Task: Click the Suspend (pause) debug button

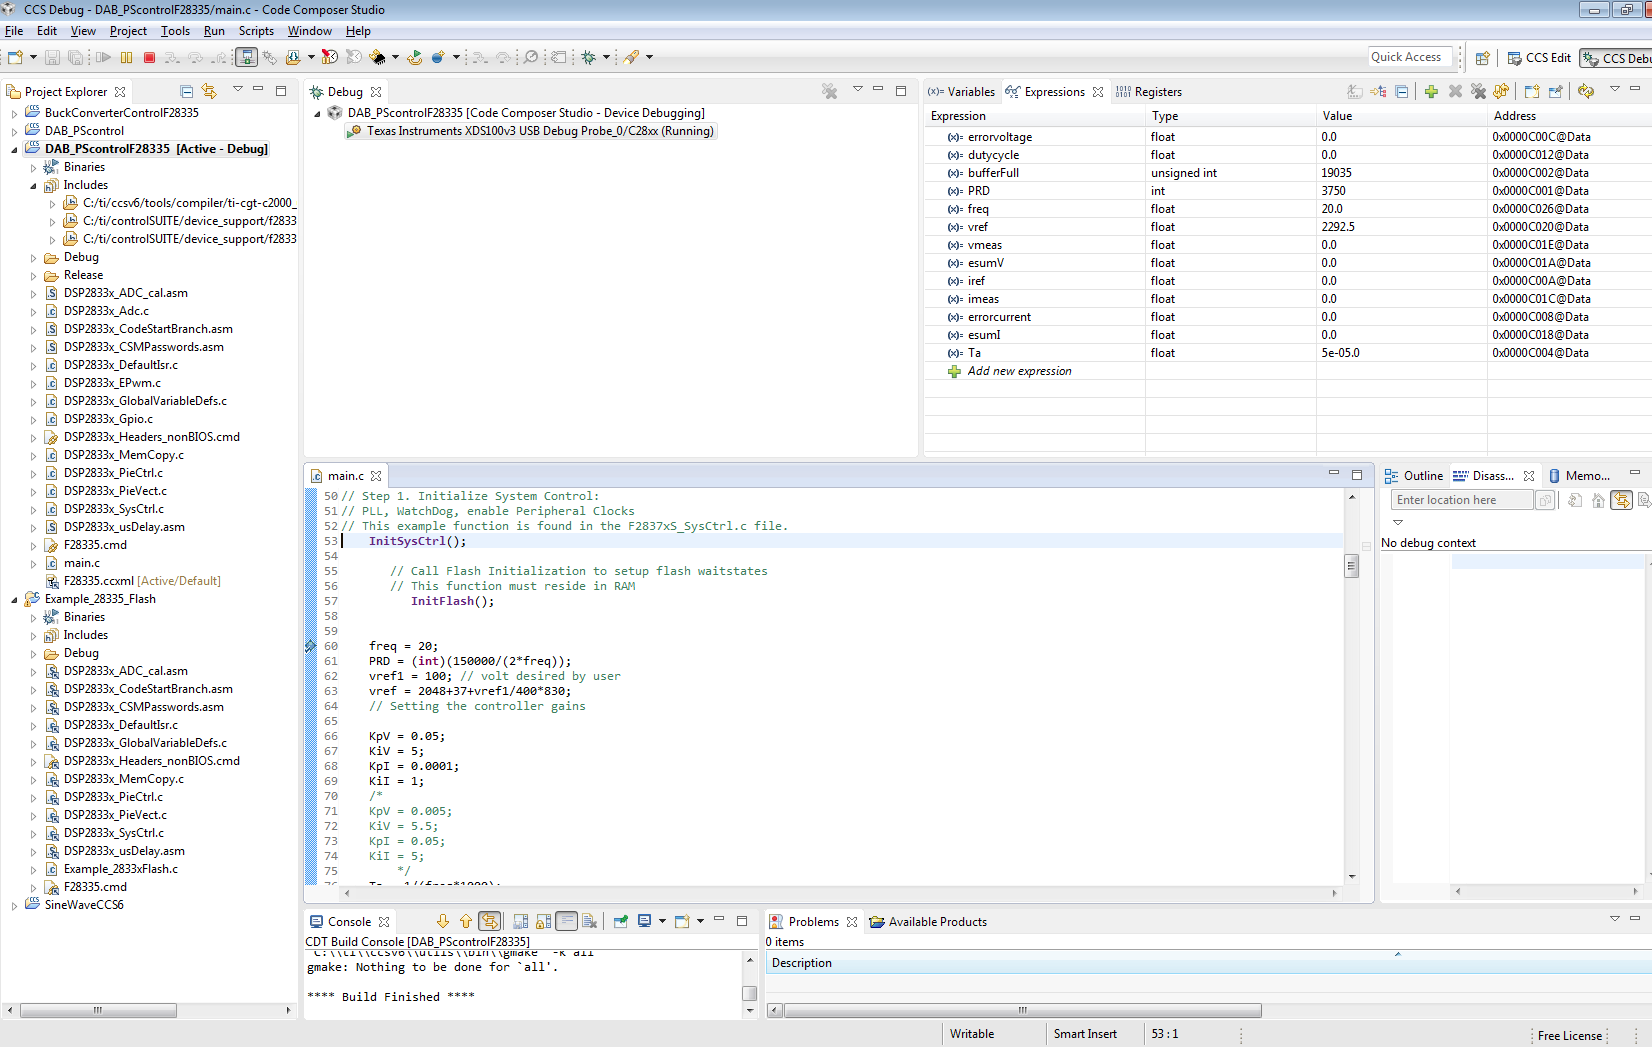Action: point(126,58)
